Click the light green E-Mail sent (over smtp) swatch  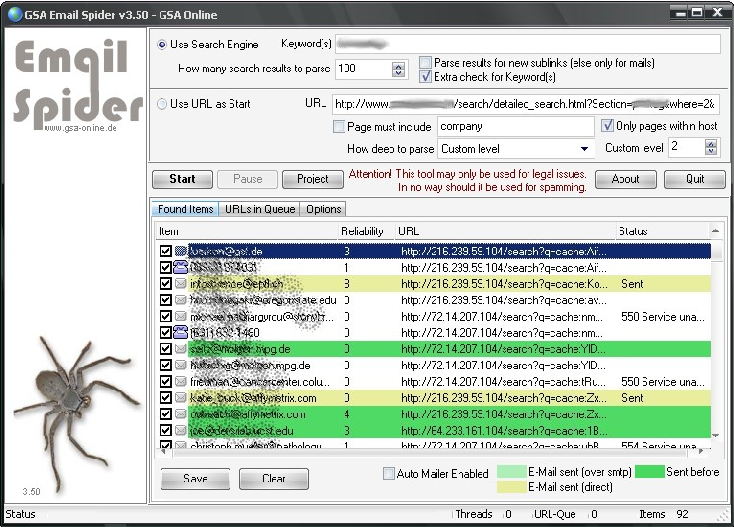tap(511, 472)
